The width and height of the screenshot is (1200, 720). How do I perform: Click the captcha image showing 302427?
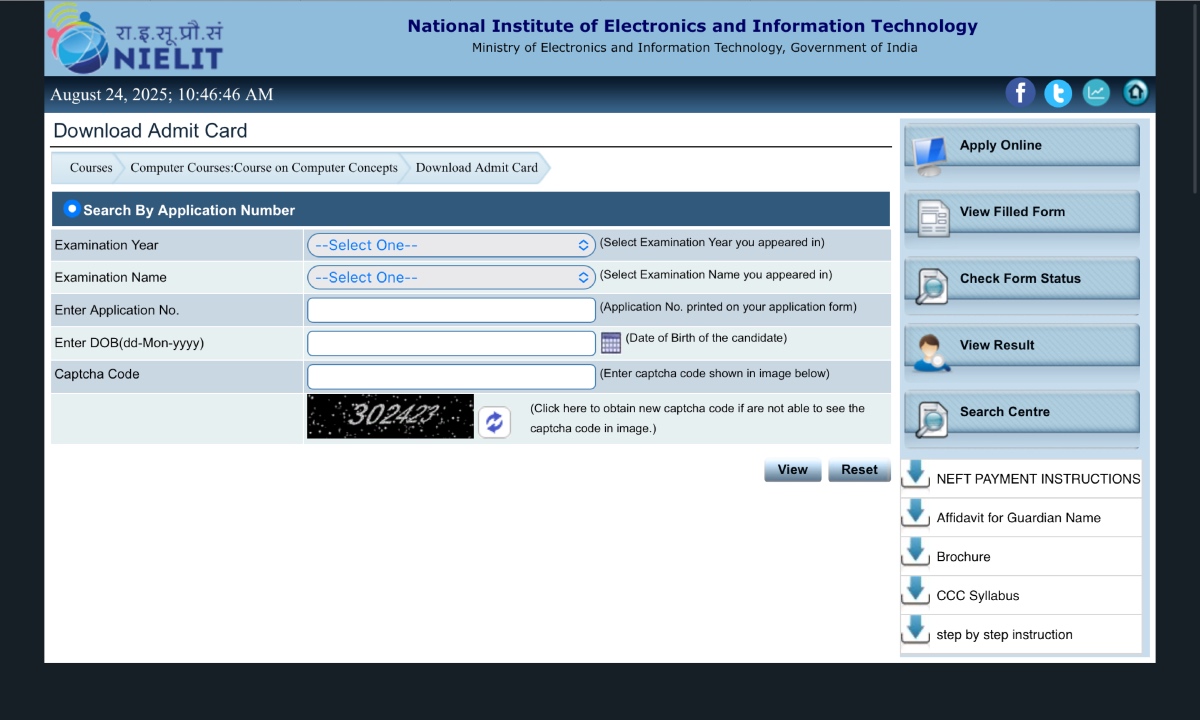[390, 416]
